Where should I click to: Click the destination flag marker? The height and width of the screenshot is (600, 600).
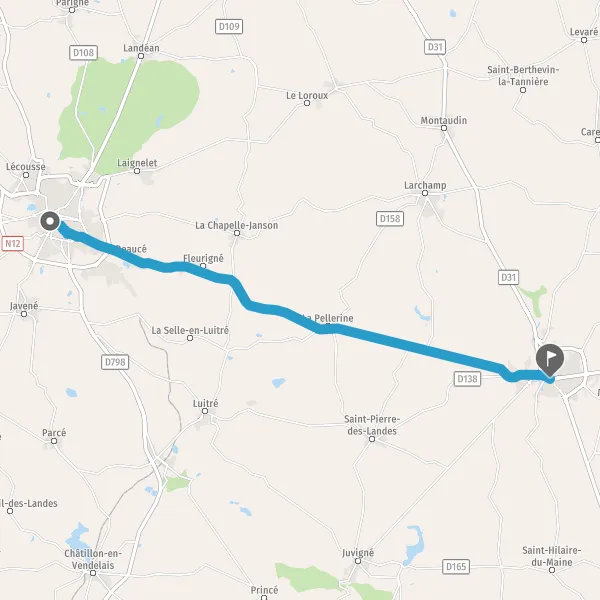coord(549,360)
